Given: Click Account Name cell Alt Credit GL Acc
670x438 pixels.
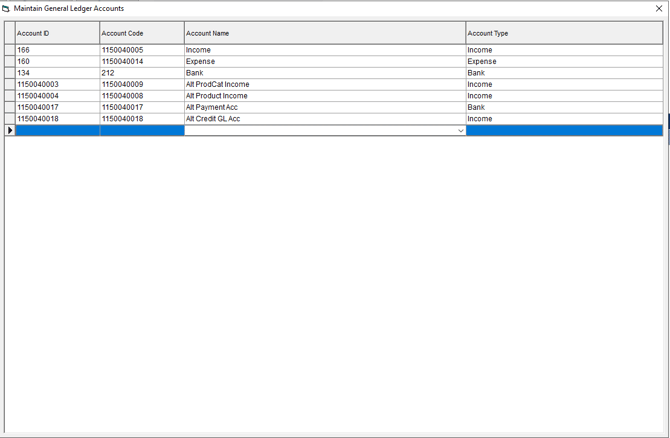Looking at the screenshot, I should coord(325,119).
